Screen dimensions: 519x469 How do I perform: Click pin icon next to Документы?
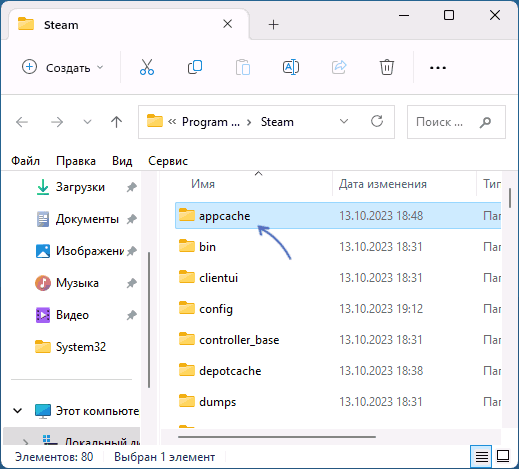[132, 219]
